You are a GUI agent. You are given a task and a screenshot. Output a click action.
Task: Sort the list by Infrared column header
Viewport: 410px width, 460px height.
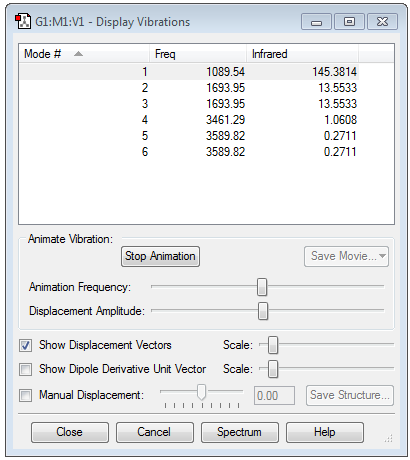[302, 54]
